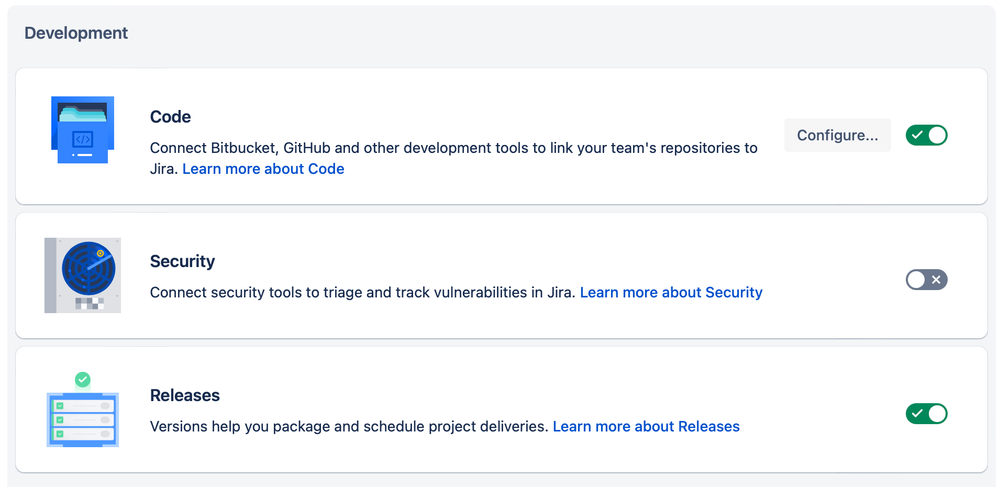Click the green check badge above Releases icon
Image resolution: width=999 pixels, height=487 pixels.
click(x=83, y=380)
